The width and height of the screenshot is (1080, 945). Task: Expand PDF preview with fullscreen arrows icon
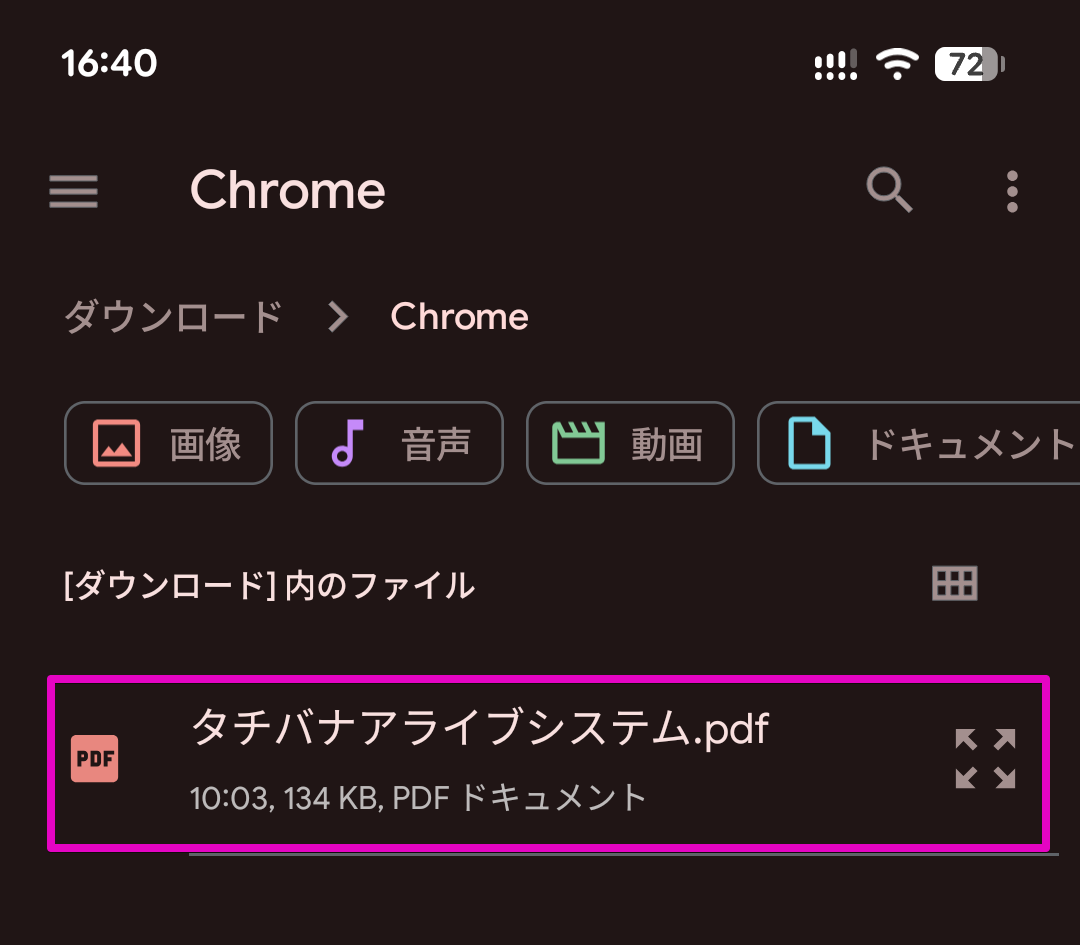pos(985,758)
